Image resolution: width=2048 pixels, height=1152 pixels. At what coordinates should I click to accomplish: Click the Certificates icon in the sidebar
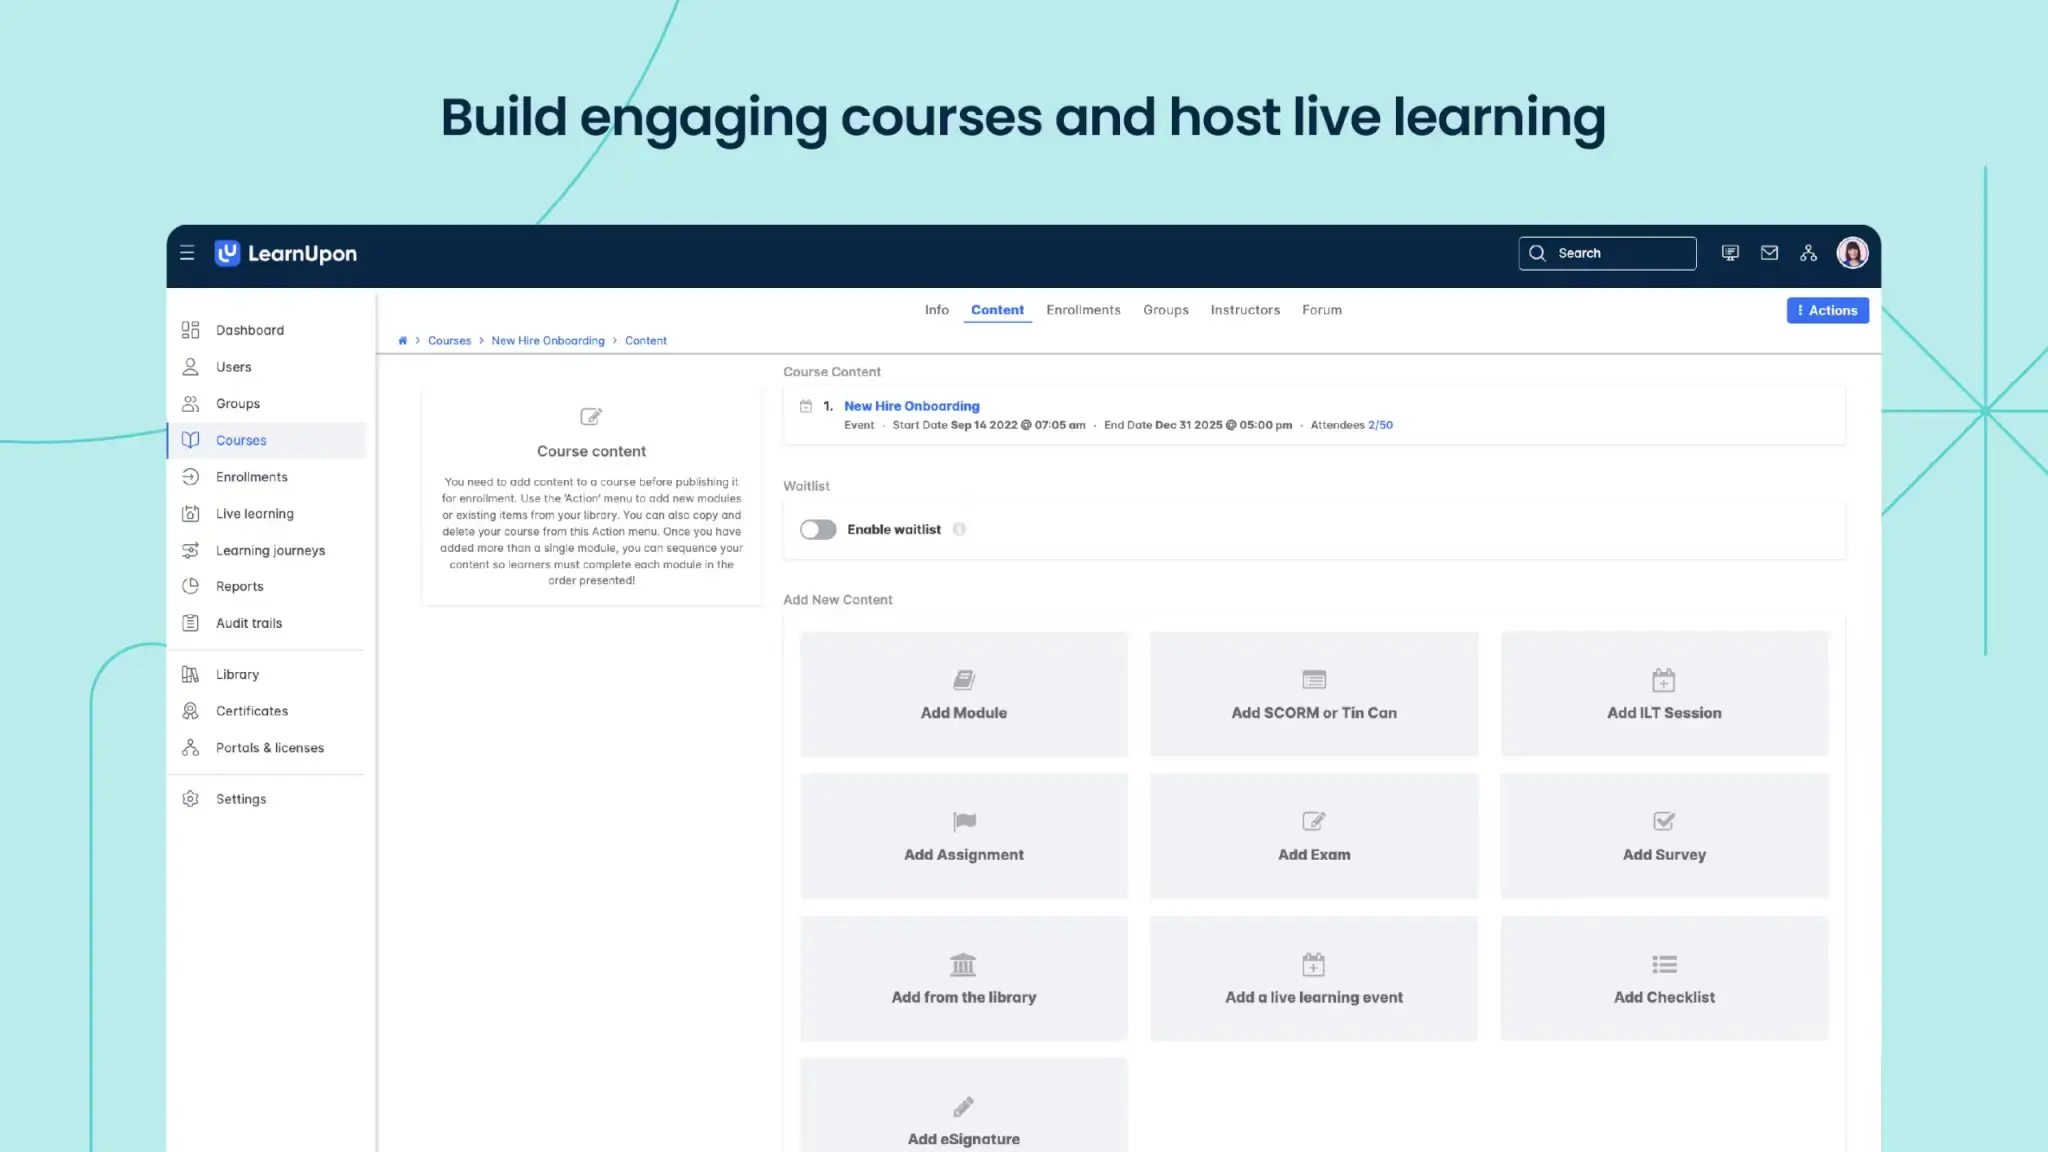pos(191,710)
